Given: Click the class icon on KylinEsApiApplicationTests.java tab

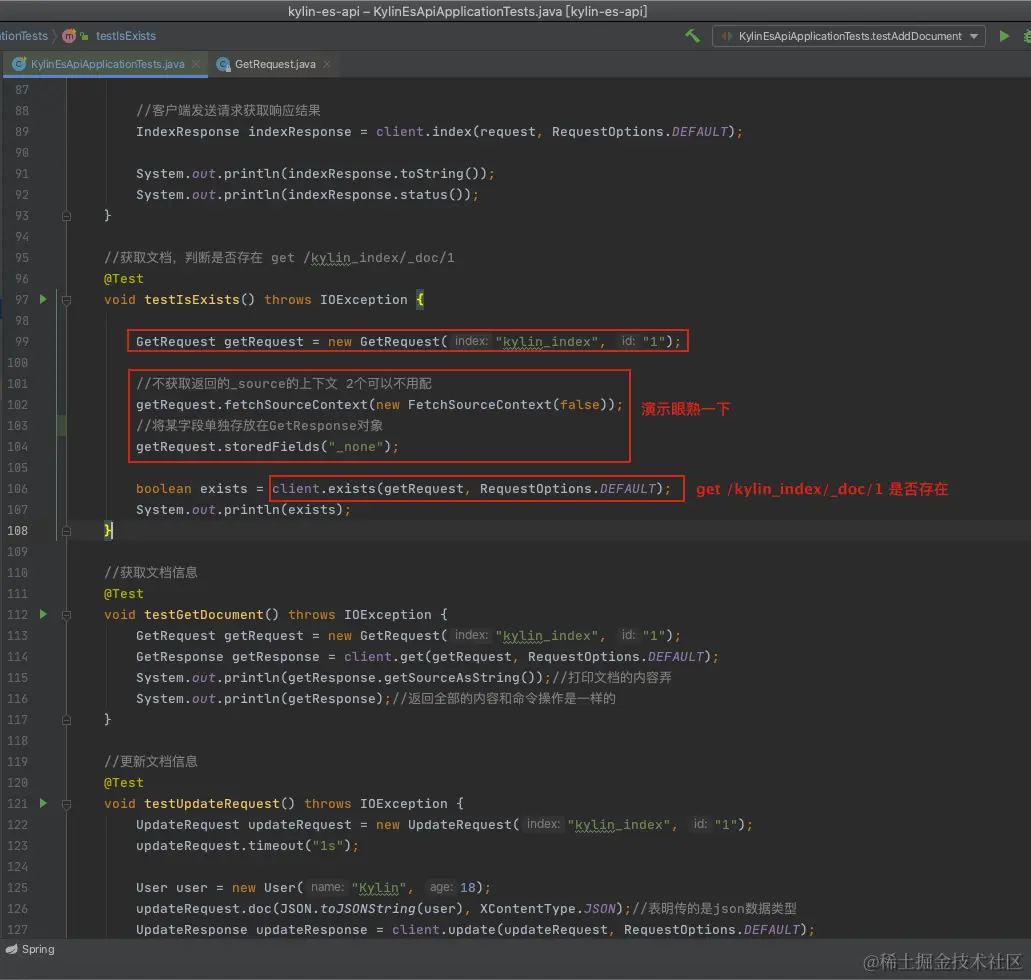Looking at the screenshot, I should 20,64.
